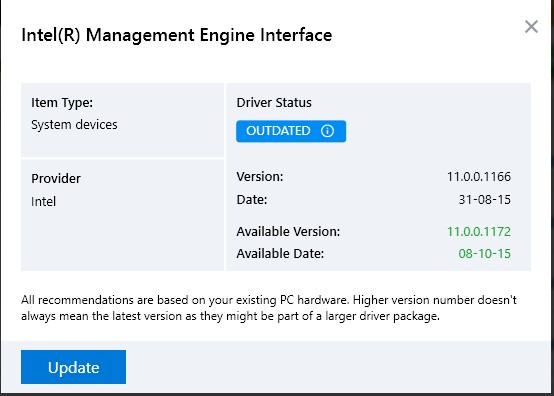Click the Driver Status heading

[x=274, y=103]
